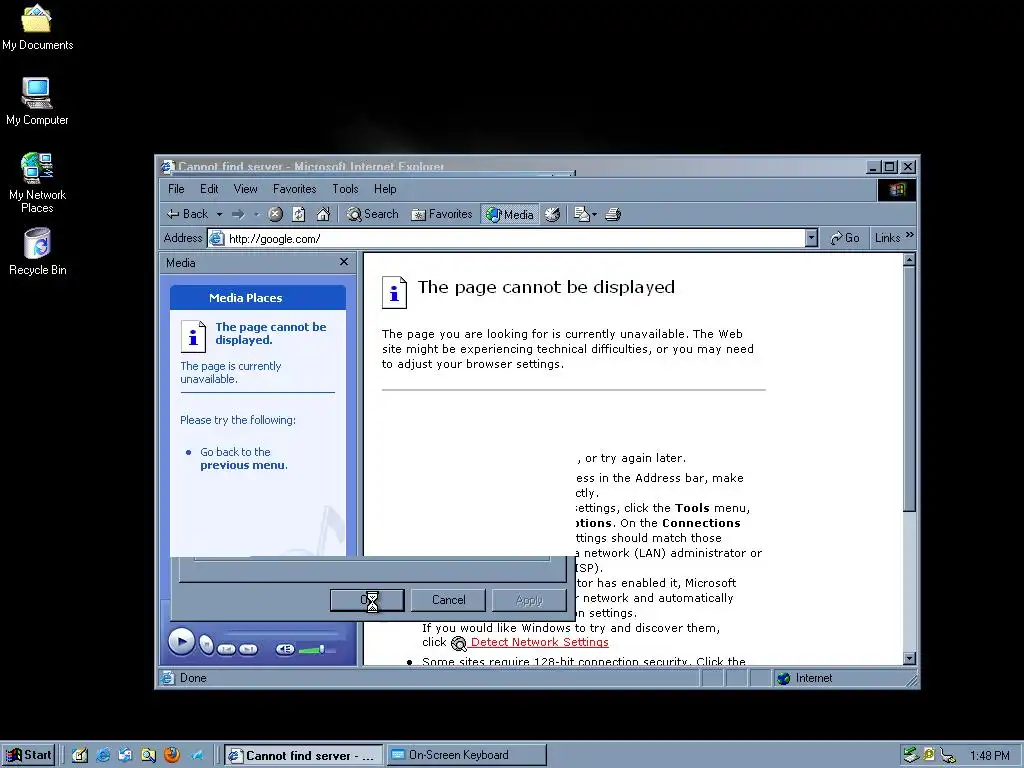This screenshot has width=1024, height=768.
Task: Click the Media bar seek track
Action: point(281,634)
